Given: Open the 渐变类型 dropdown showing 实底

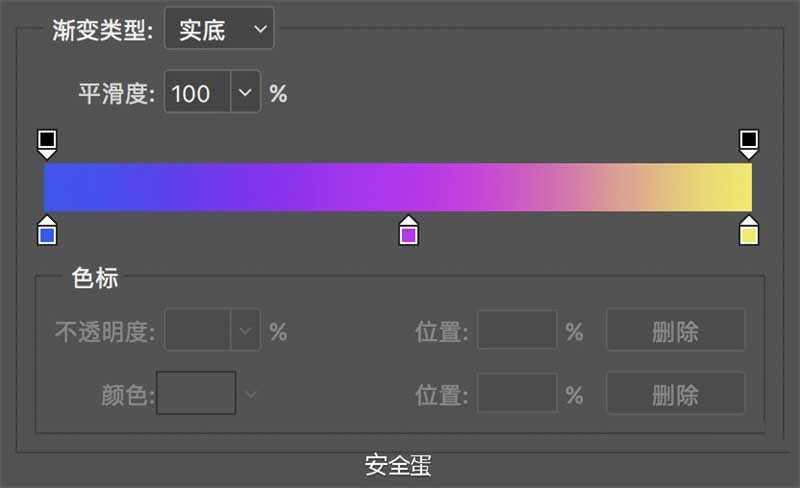Looking at the screenshot, I should pos(218,30).
